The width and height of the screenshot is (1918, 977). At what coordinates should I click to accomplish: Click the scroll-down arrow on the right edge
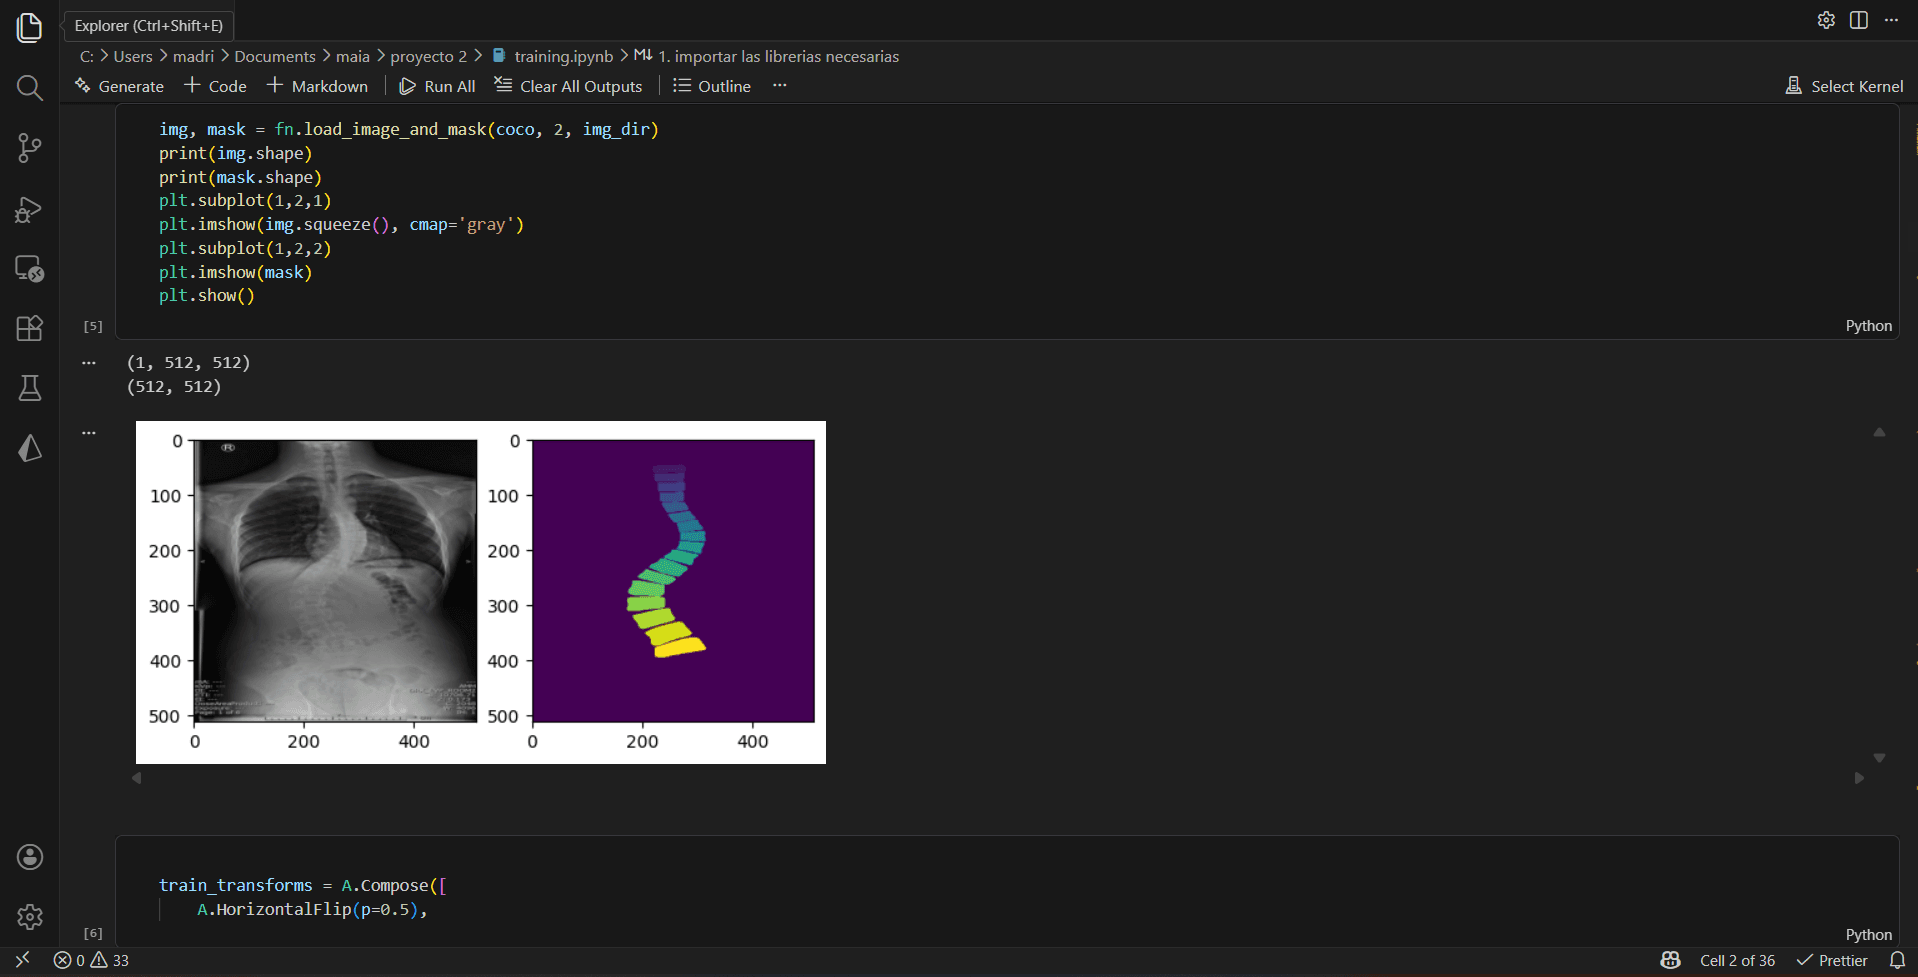point(1879,758)
